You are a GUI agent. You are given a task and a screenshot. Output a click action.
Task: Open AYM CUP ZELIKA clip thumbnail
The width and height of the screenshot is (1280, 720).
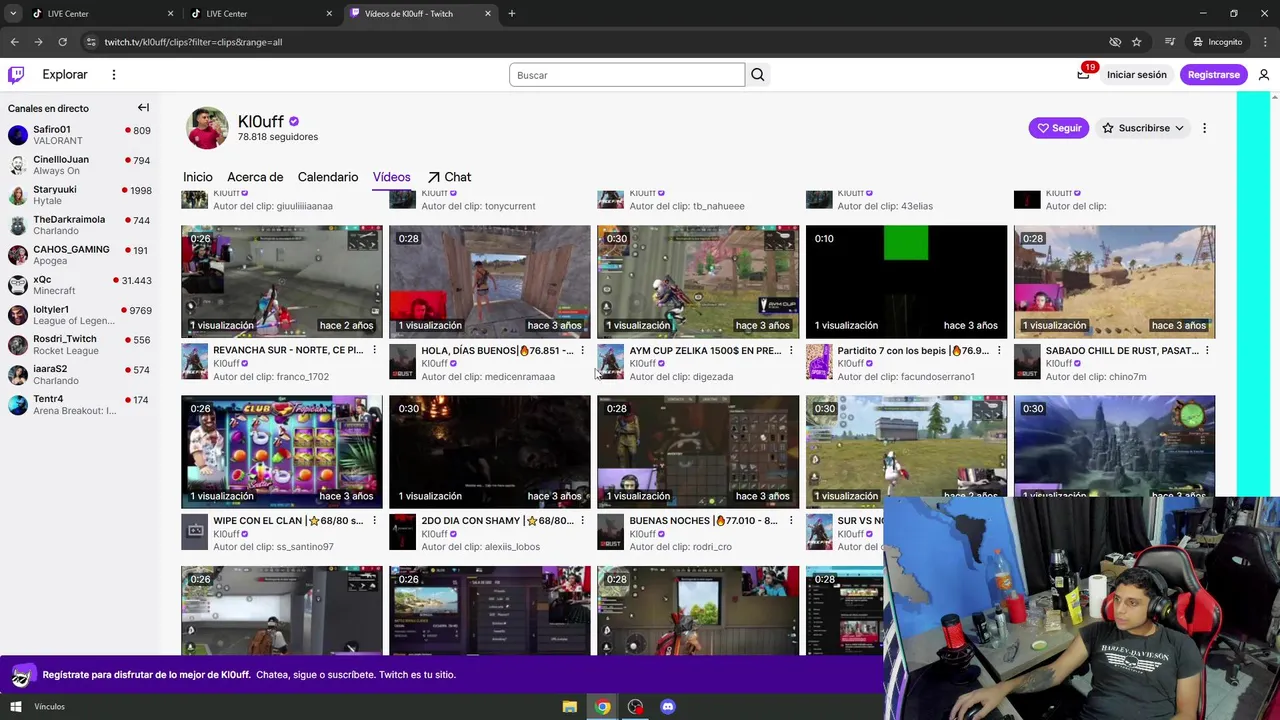[698, 282]
